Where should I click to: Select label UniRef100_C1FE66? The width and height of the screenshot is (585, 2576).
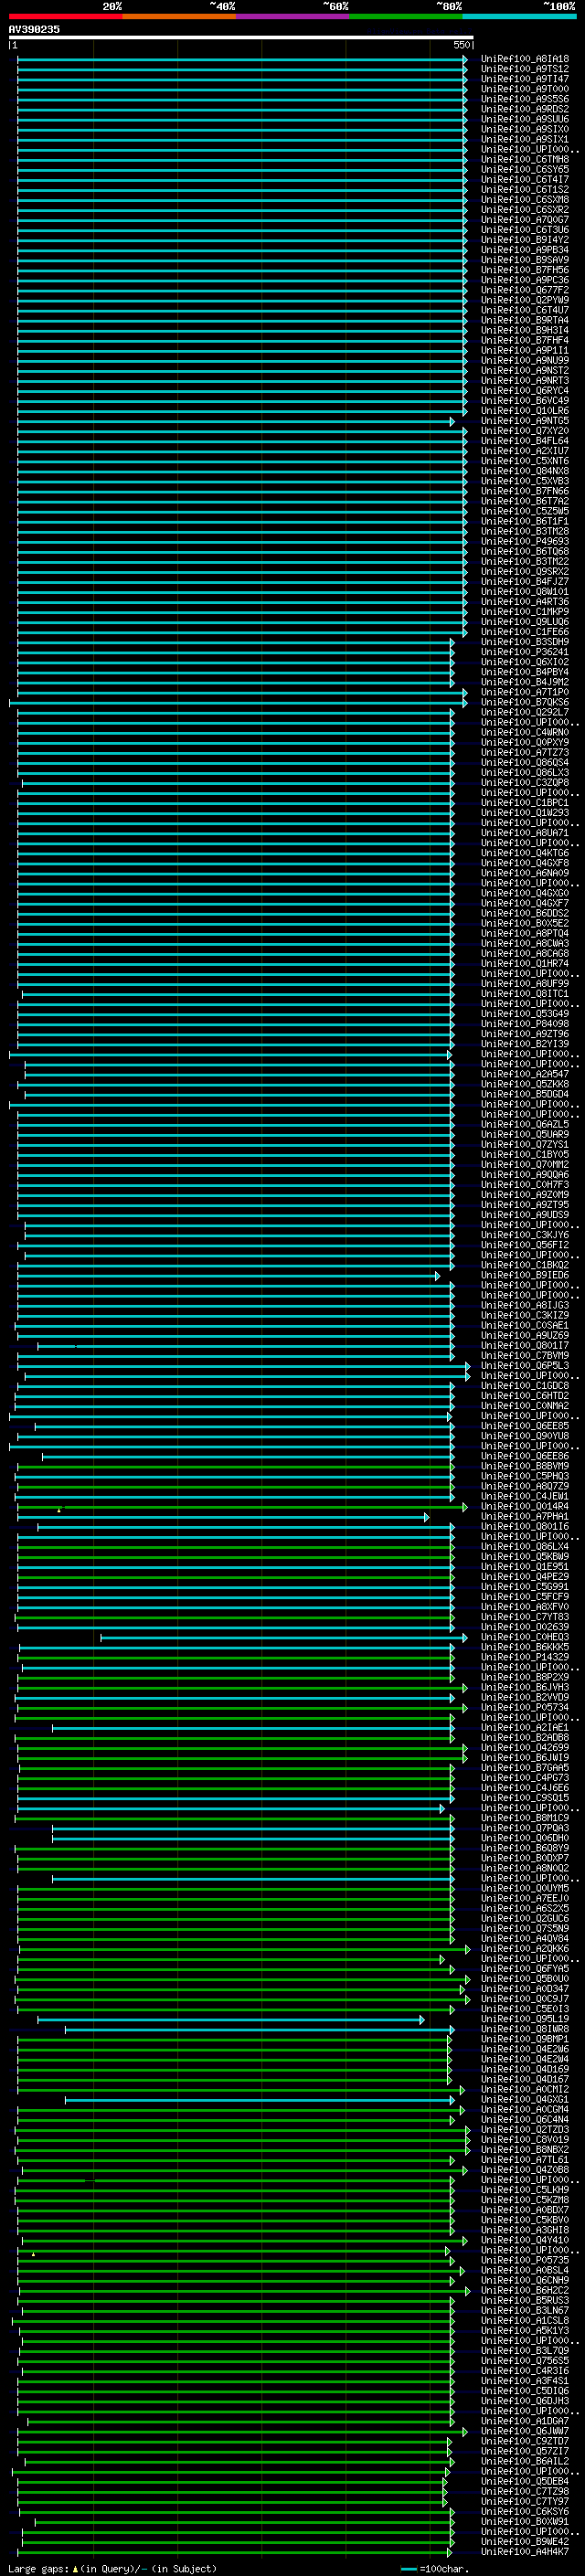pos(525,632)
